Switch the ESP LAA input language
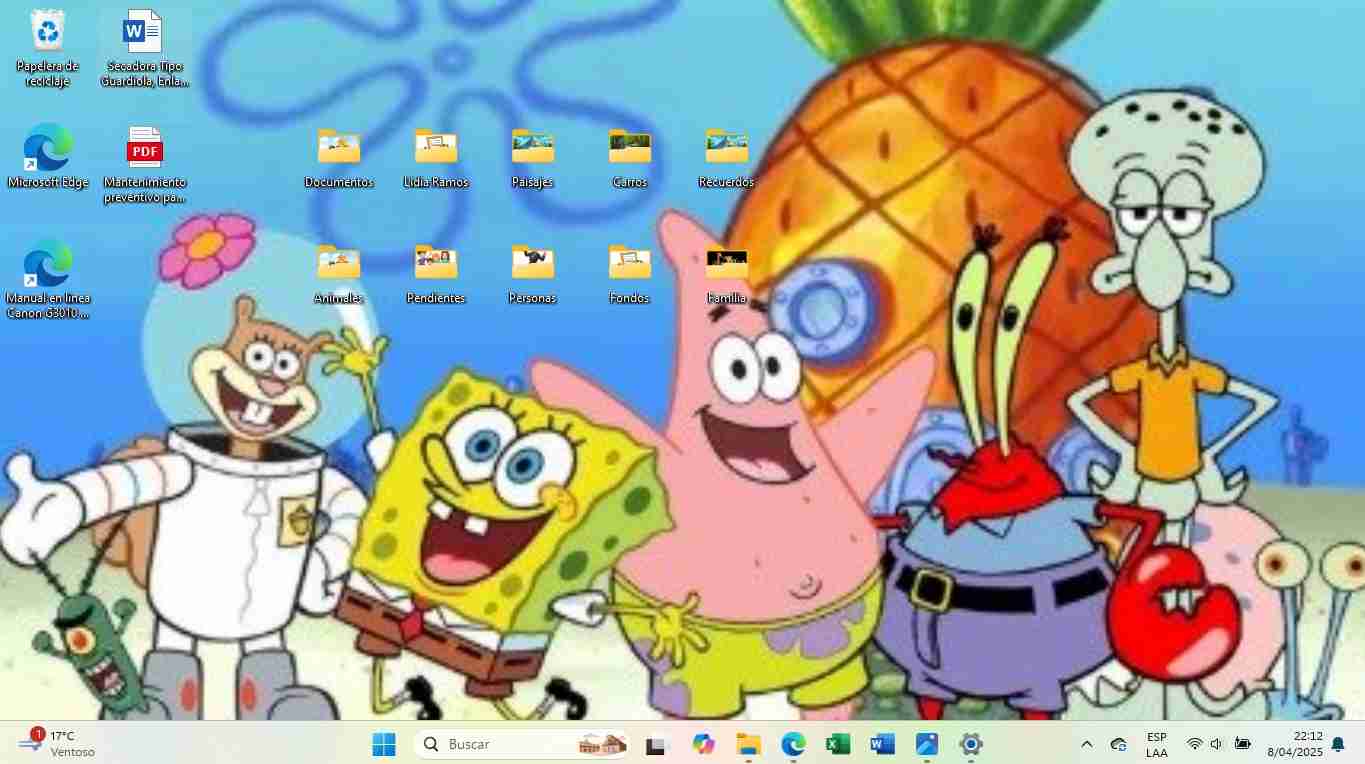 click(1157, 744)
